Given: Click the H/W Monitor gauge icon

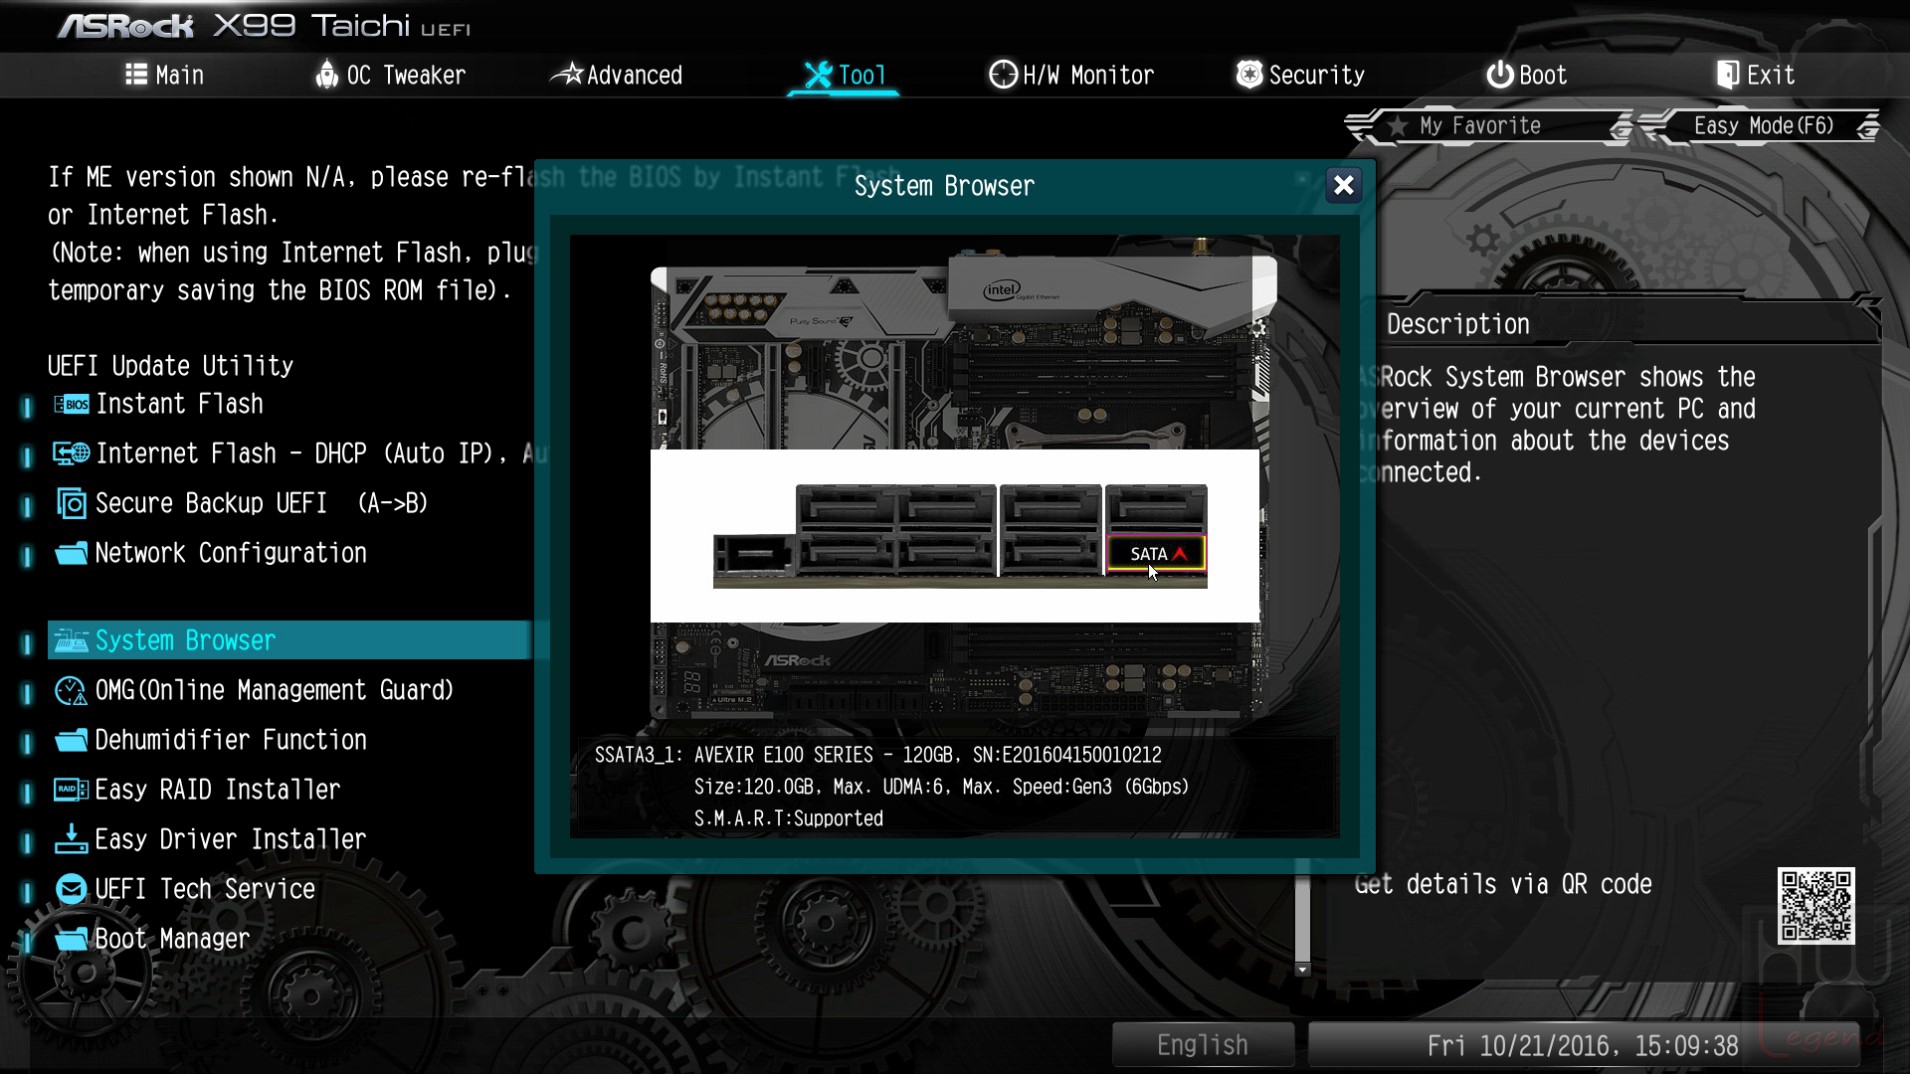Looking at the screenshot, I should point(1002,74).
